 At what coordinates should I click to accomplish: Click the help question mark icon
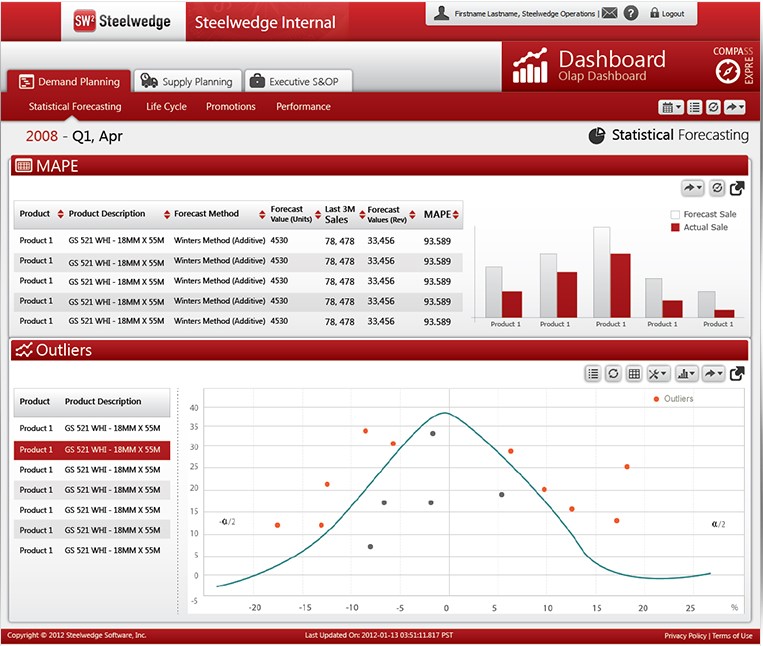[x=631, y=13]
